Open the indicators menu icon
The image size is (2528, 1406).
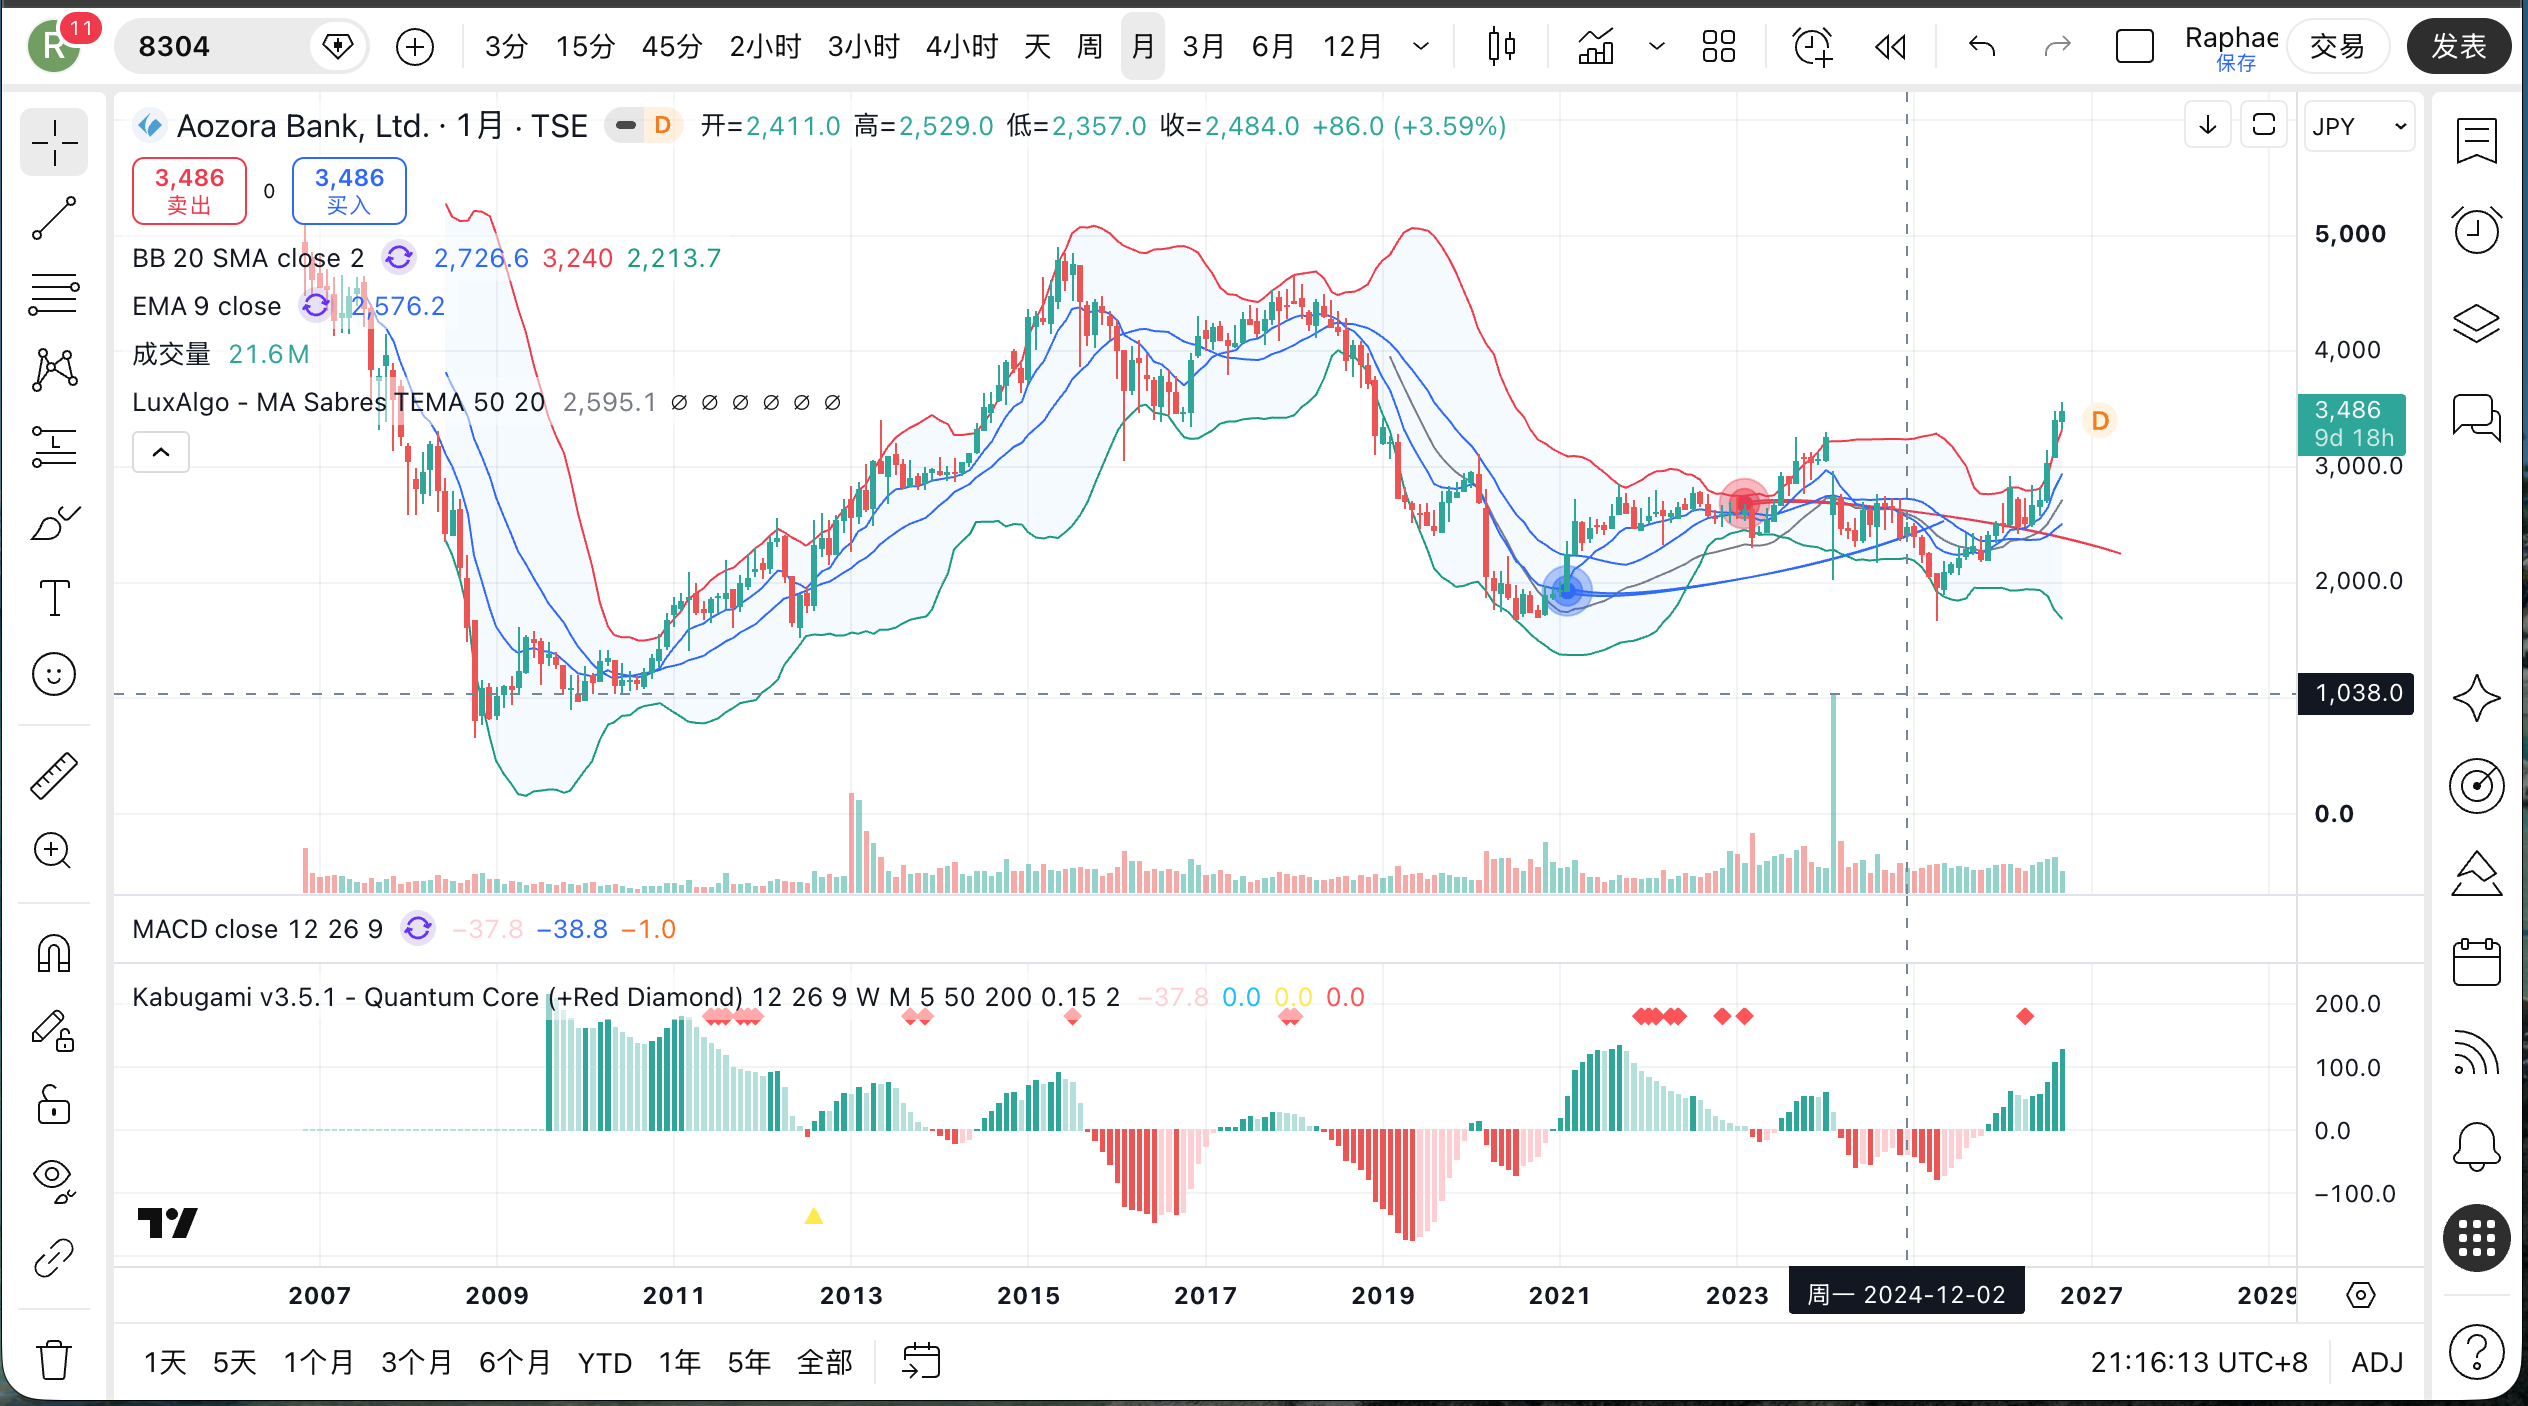pos(1596,46)
